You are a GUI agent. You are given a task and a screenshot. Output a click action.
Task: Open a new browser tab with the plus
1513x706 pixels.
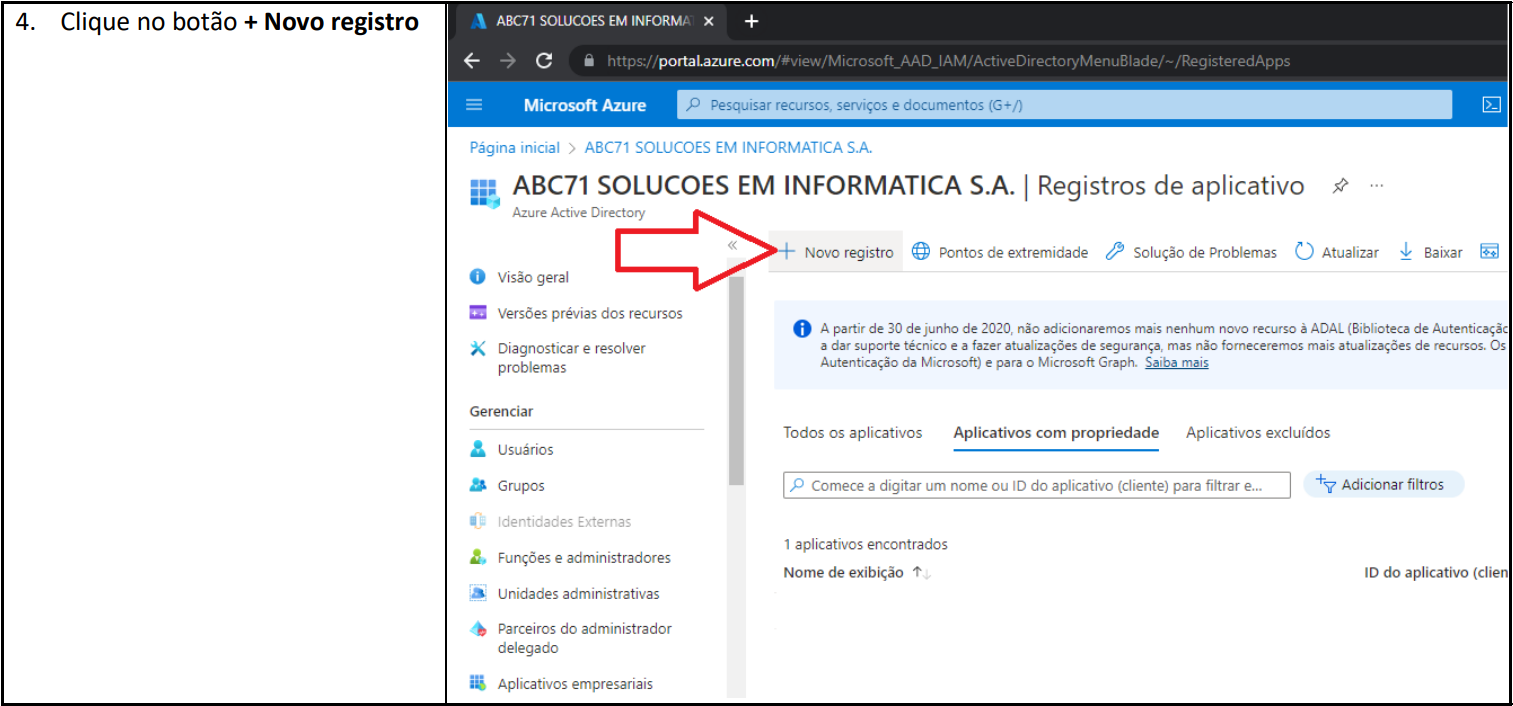pyautogui.click(x=752, y=21)
